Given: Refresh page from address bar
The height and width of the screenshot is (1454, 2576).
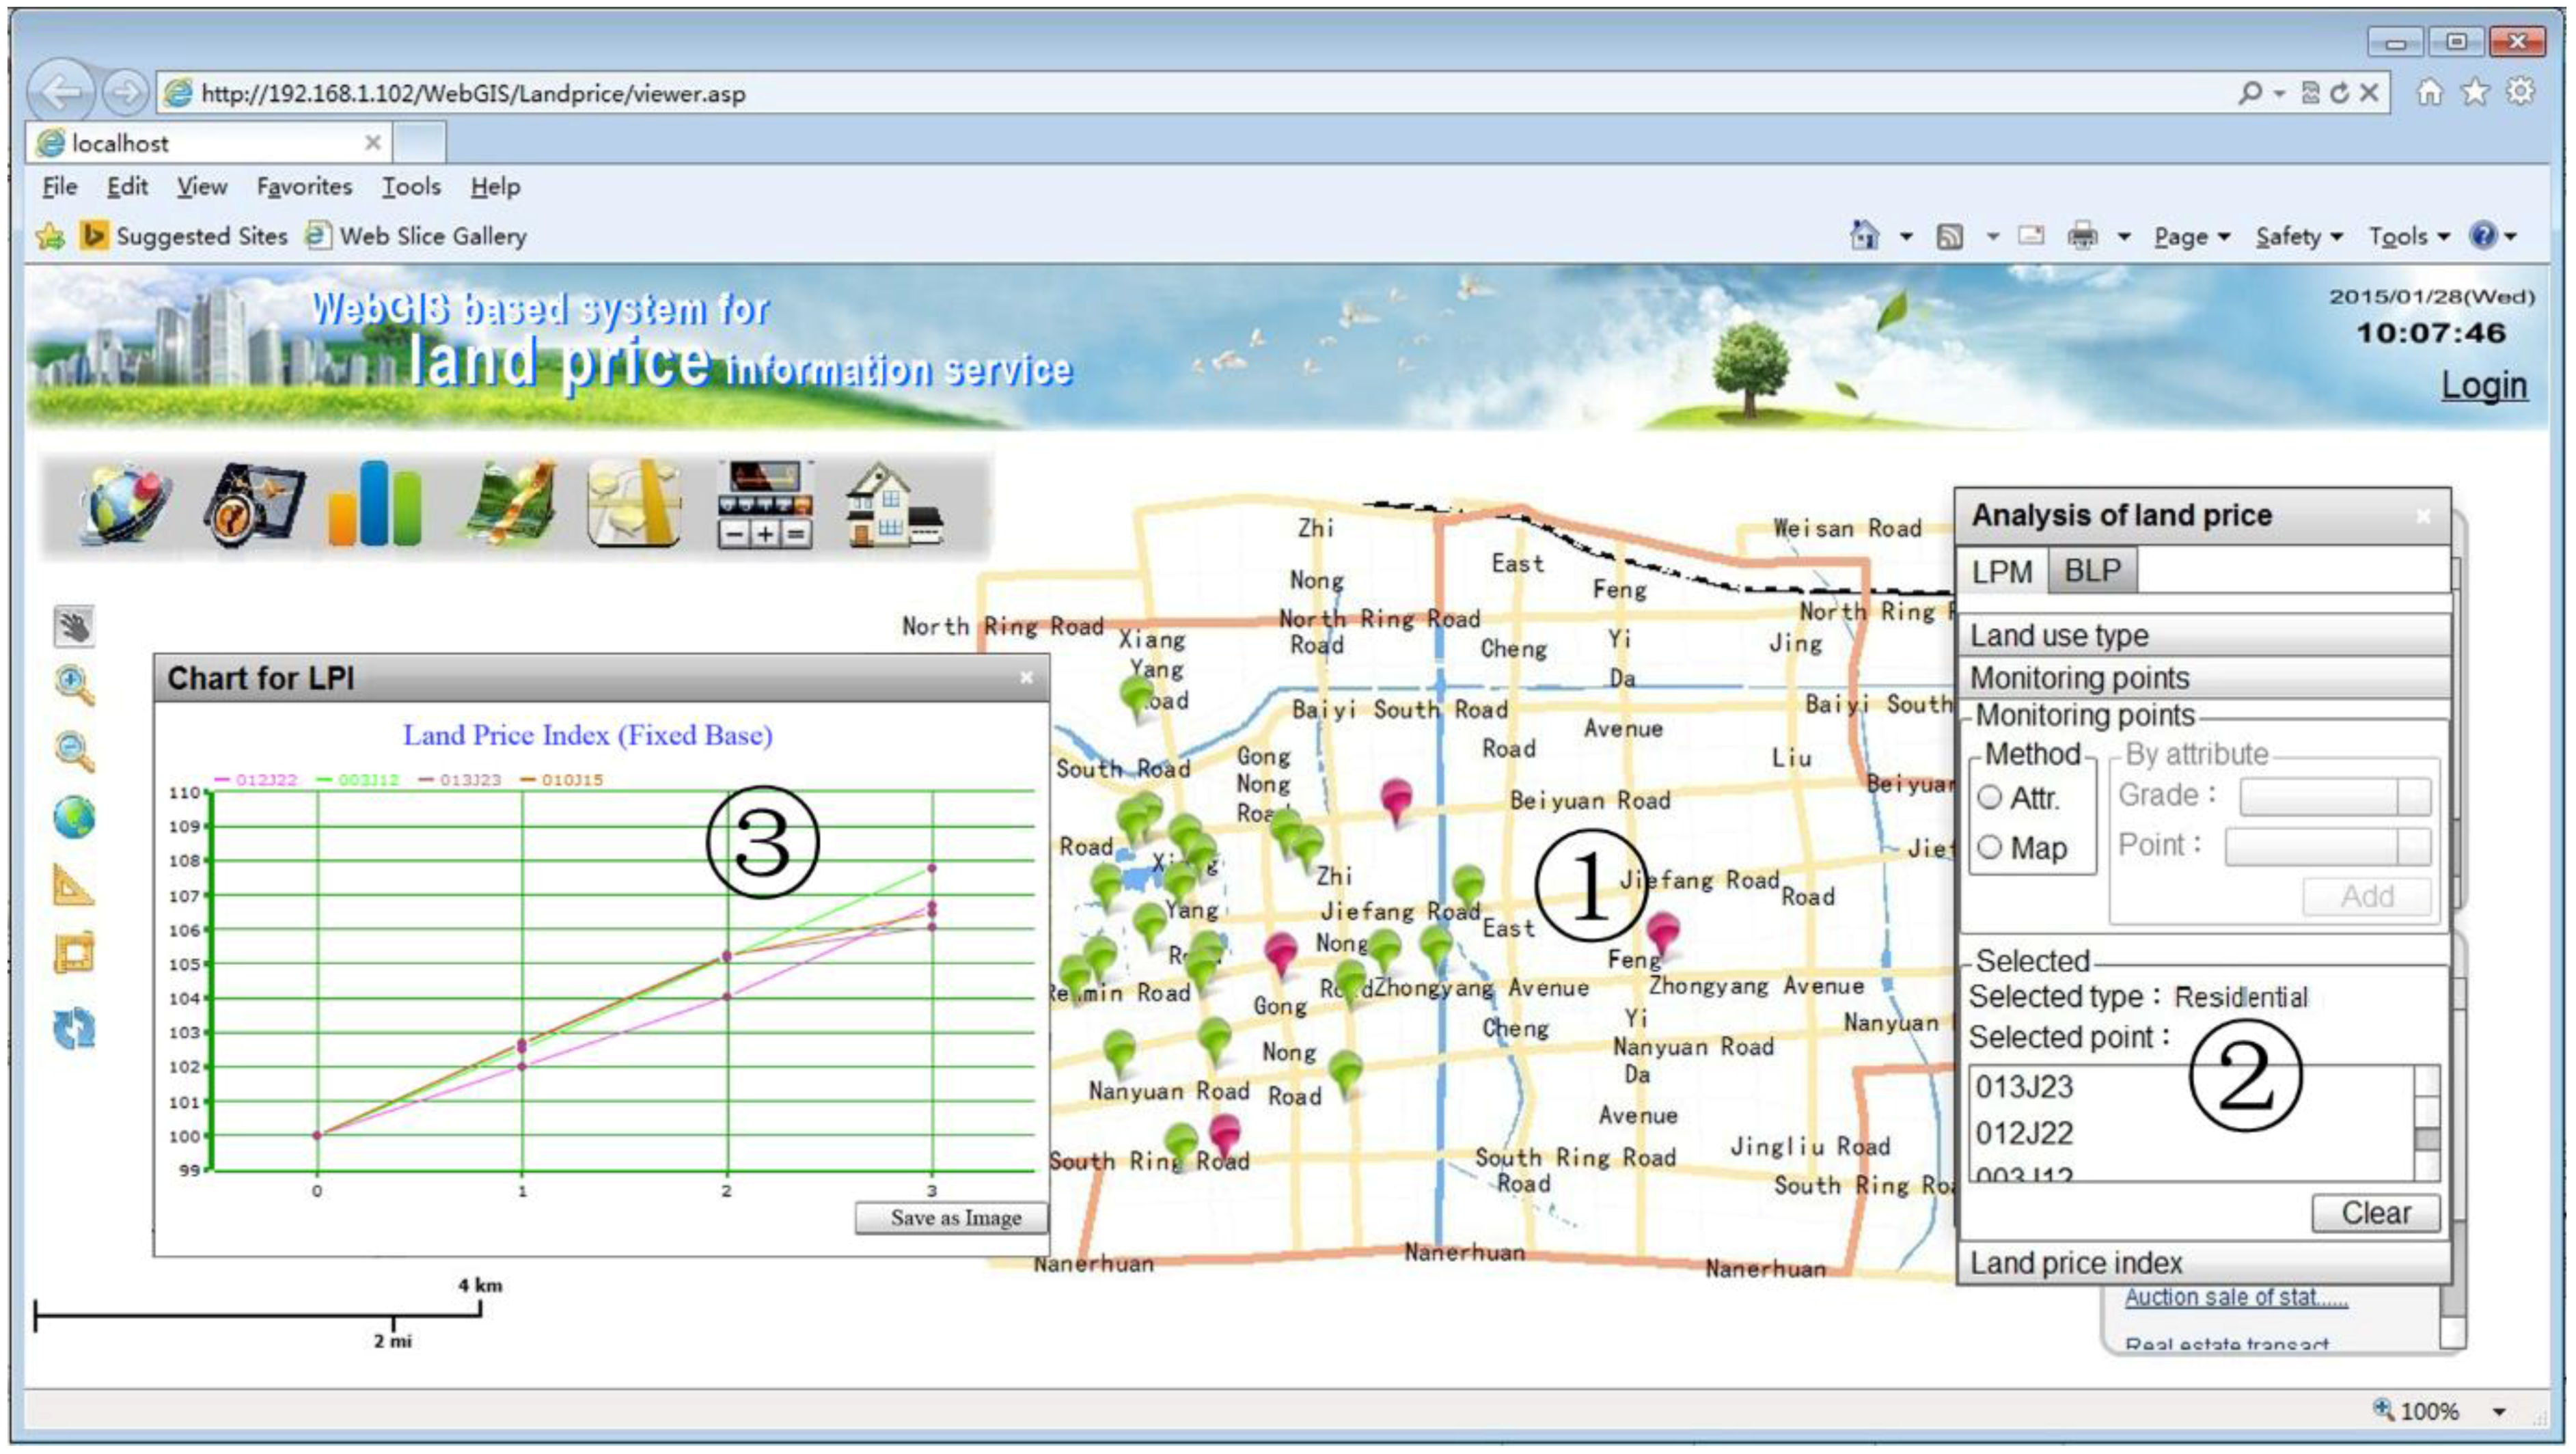Looking at the screenshot, I should pyautogui.click(x=2339, y=93).
